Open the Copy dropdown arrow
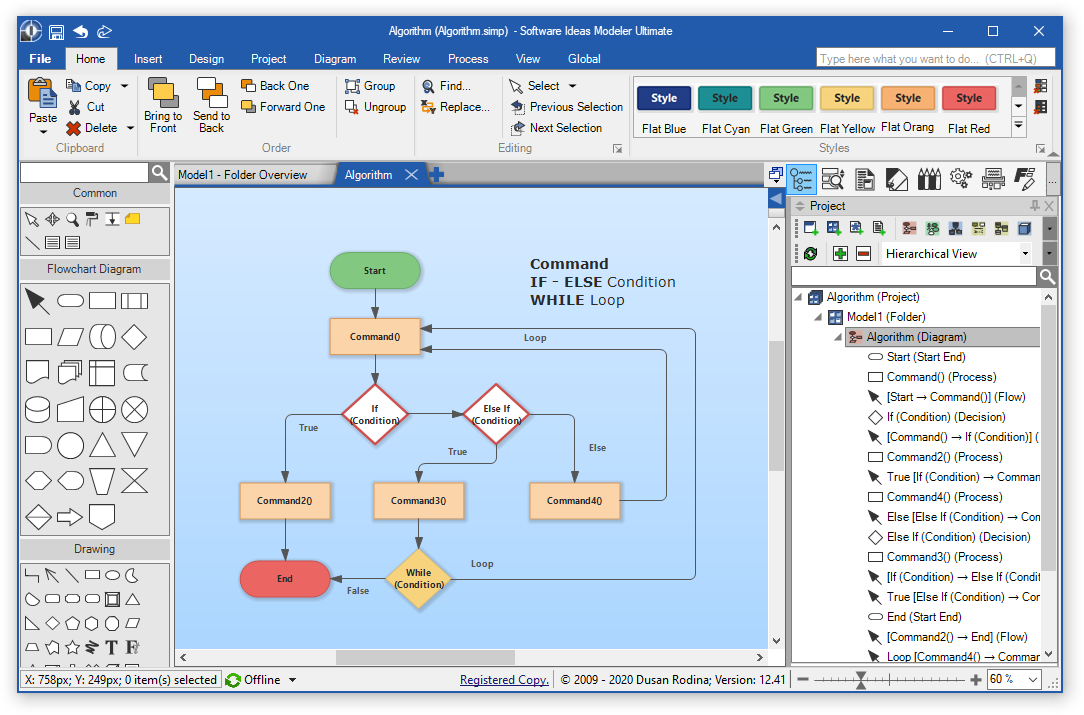1084x715 pixels. pyautogui.click(x=124, y=86)
